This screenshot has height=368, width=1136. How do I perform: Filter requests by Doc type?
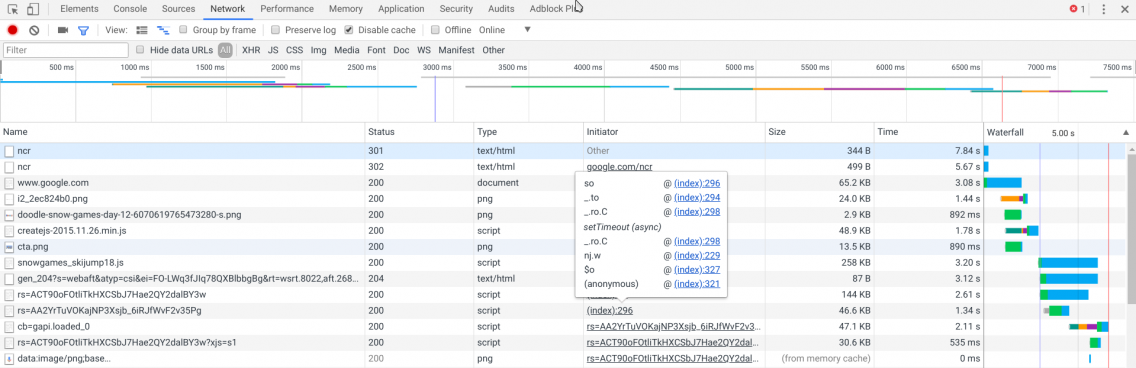(401, 50)
